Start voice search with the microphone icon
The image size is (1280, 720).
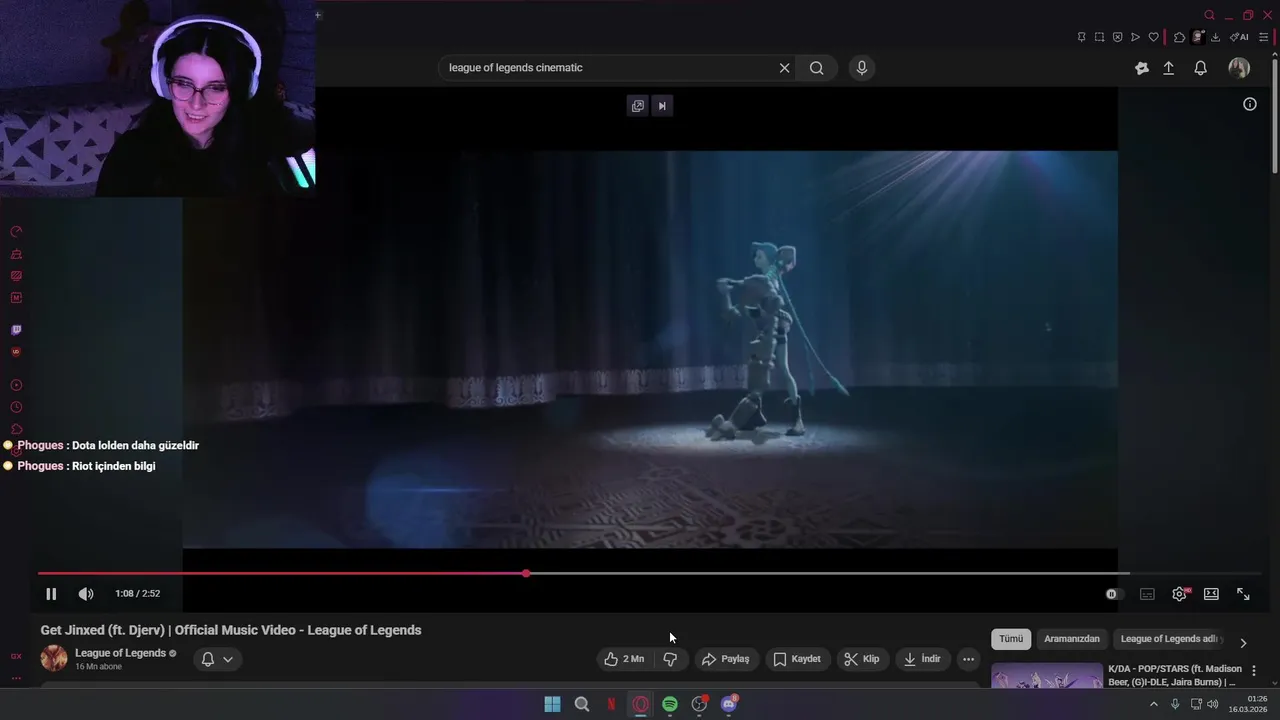pos(862,68)
